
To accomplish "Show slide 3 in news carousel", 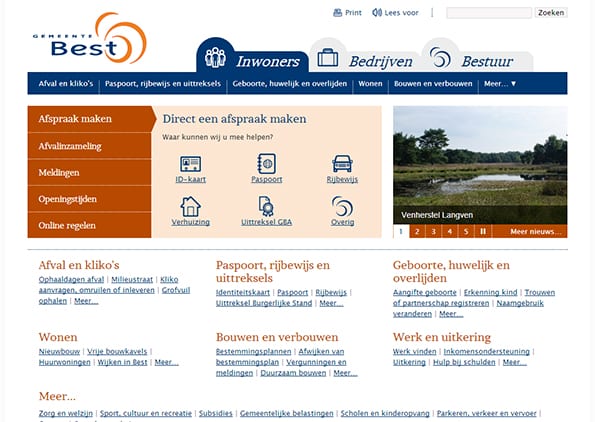I will 433,231.
